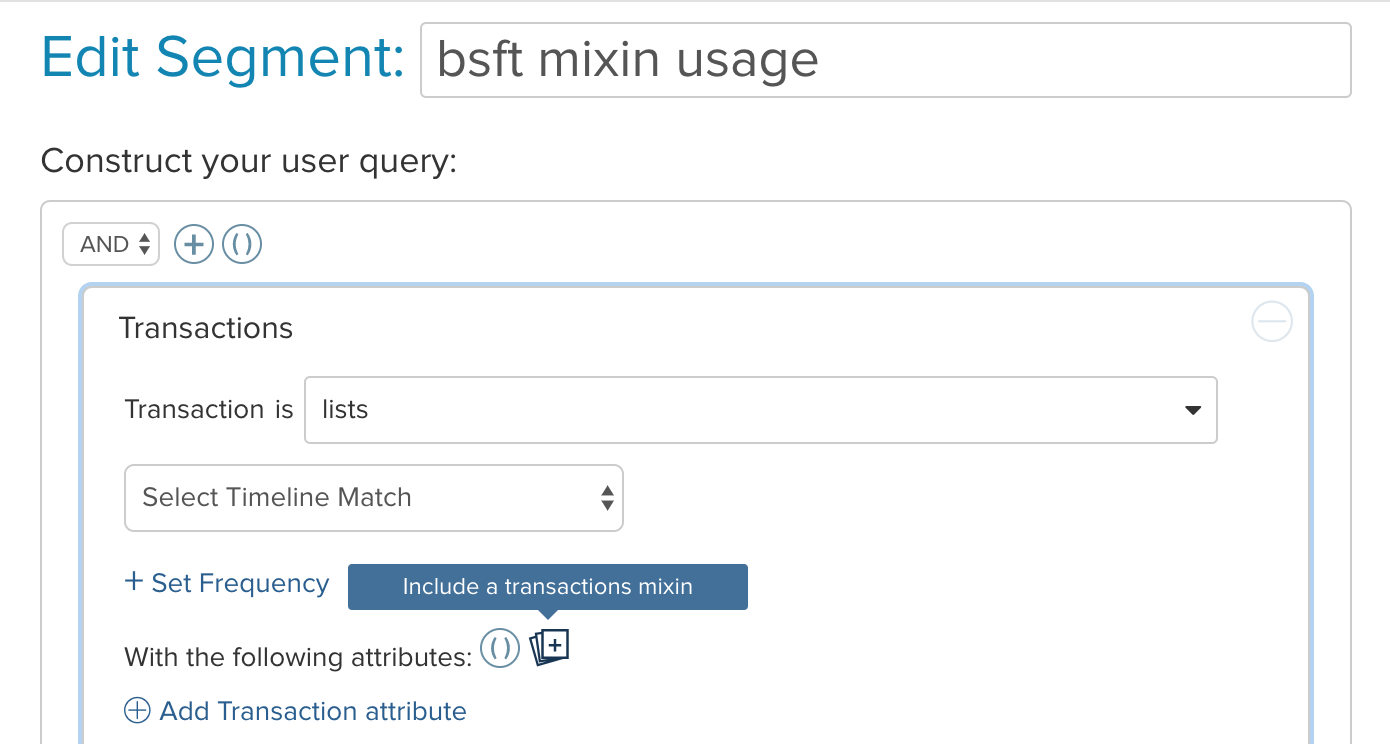Add a group with the top parentheses icon
Viewport: 1390px width, 744px height.
tap(242, 244)
